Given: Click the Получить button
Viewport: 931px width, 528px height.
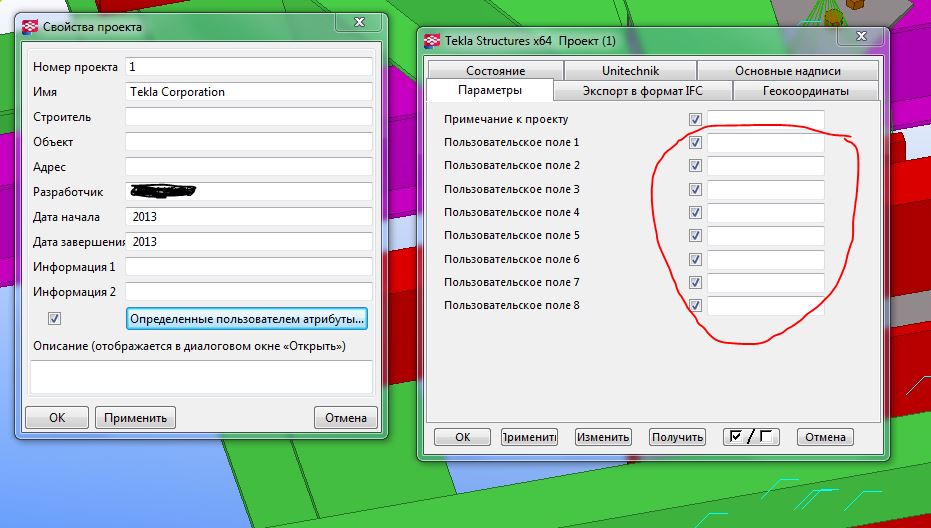Looking at the screenshot, I should (x=677, y=437).
